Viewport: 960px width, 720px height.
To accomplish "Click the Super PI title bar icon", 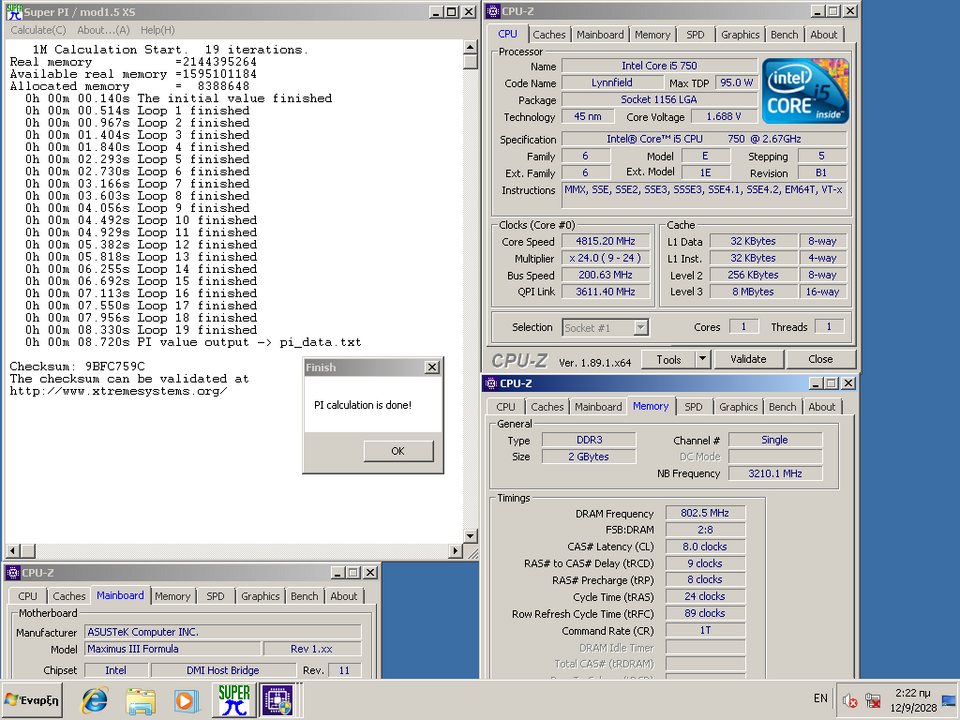I will point(14,12).
